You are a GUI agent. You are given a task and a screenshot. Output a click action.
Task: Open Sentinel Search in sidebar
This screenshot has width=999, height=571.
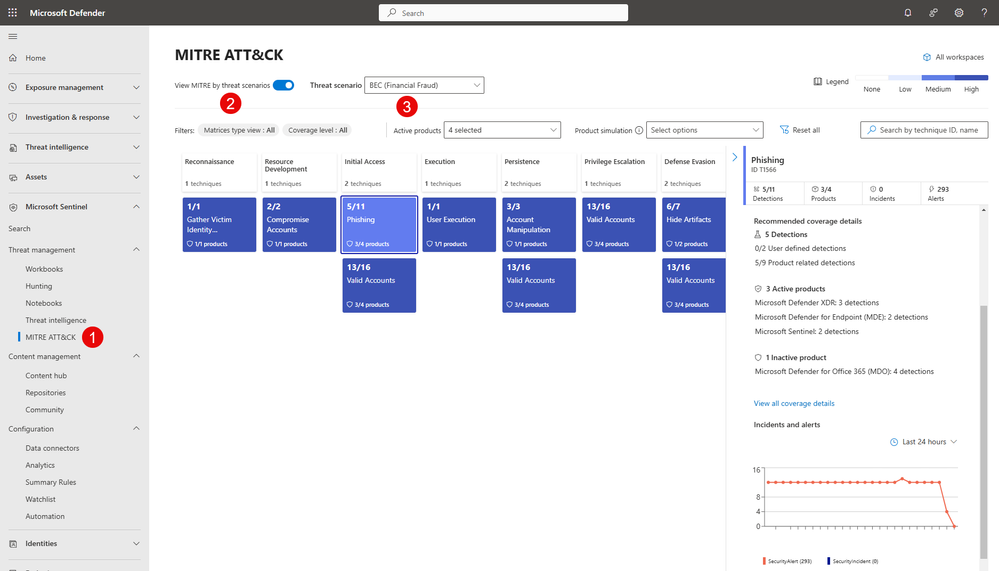[19, 229]
